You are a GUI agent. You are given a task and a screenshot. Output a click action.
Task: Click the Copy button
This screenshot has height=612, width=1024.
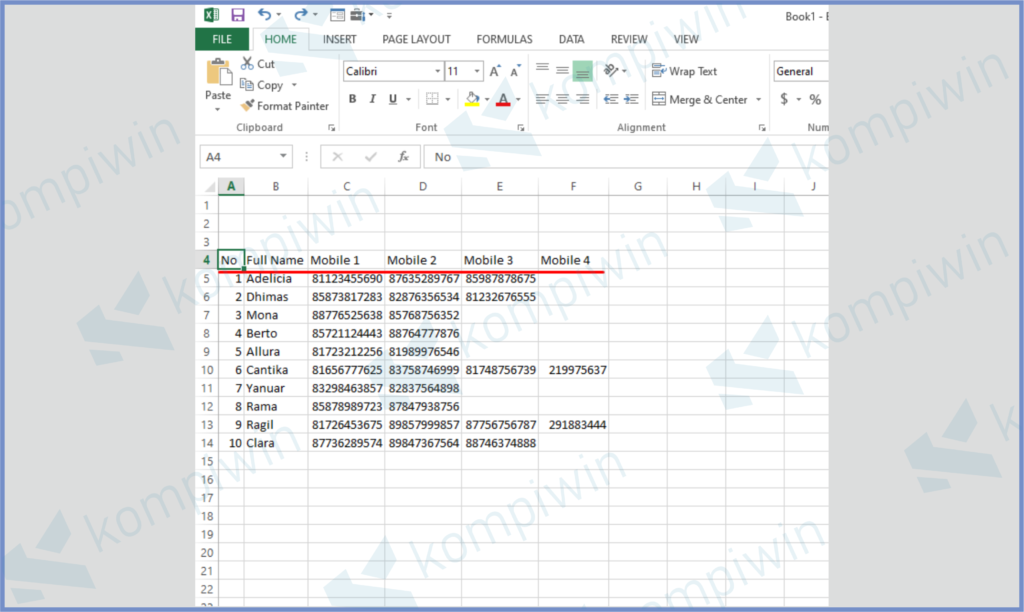click(x=263, y=85)
